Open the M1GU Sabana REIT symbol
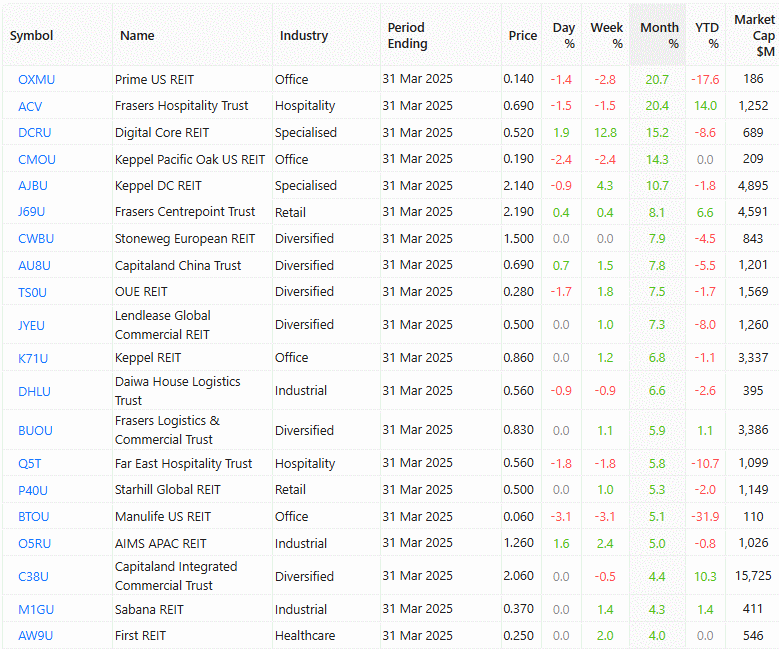Image resolution: width=779 pixels, height=649 pixels. tap(34, 610)
